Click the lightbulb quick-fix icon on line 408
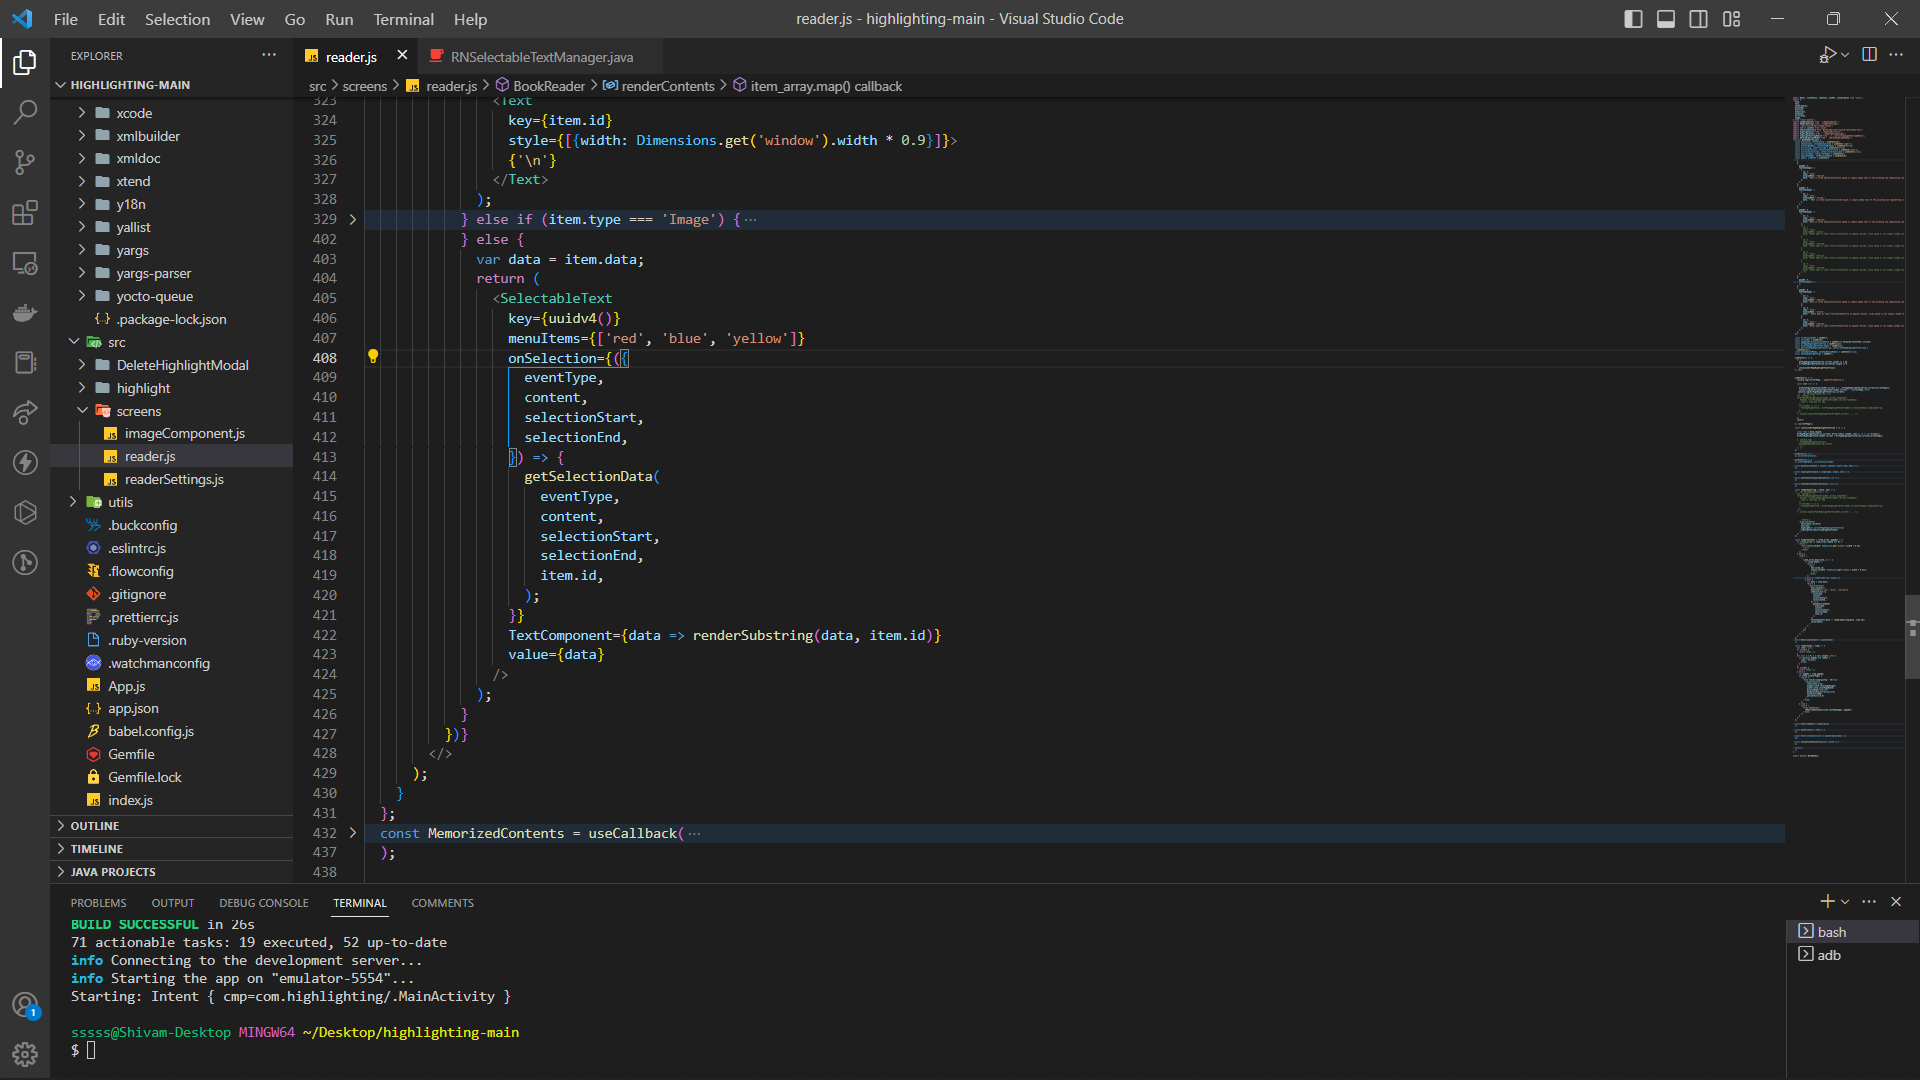The image size is (1920, 1080). (373, 357)
